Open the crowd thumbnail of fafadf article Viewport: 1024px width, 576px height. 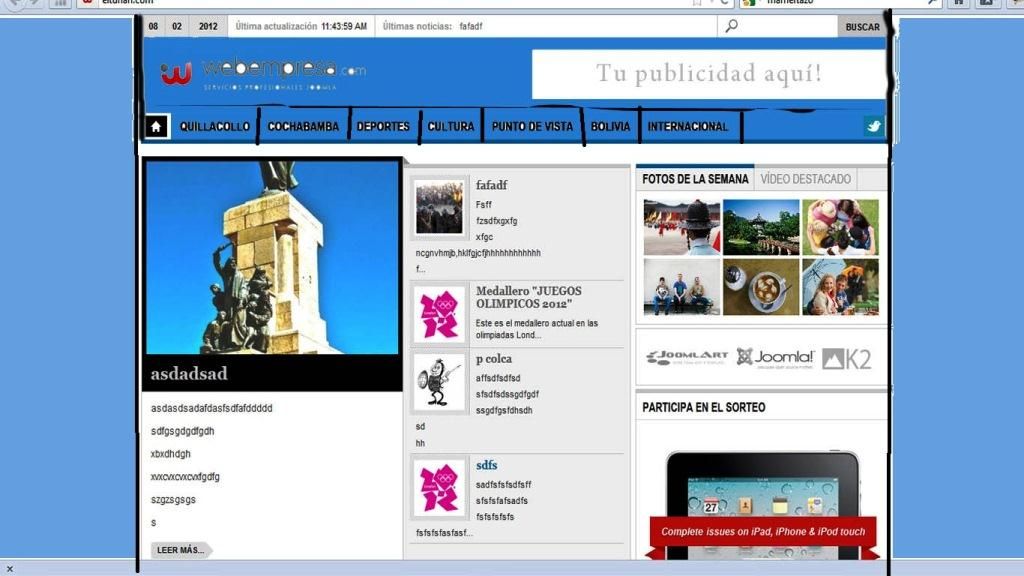[x=439, y=208]
